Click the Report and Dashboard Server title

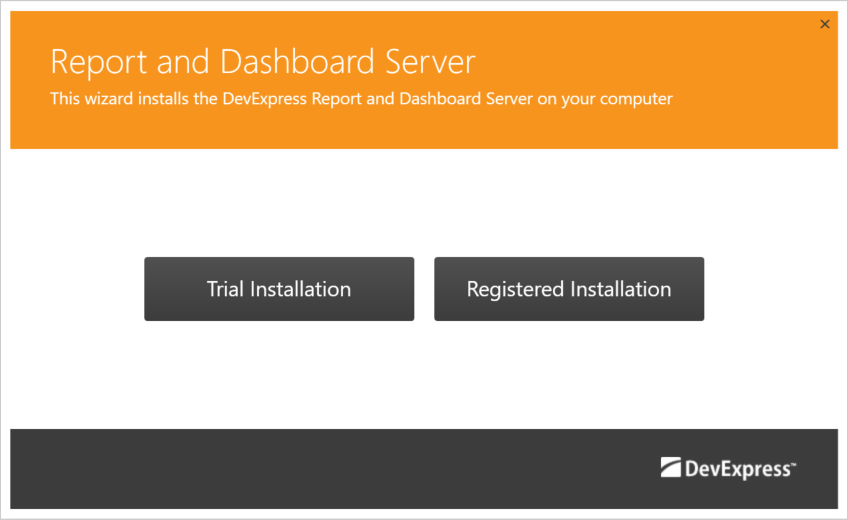click(x=263, y=62)
